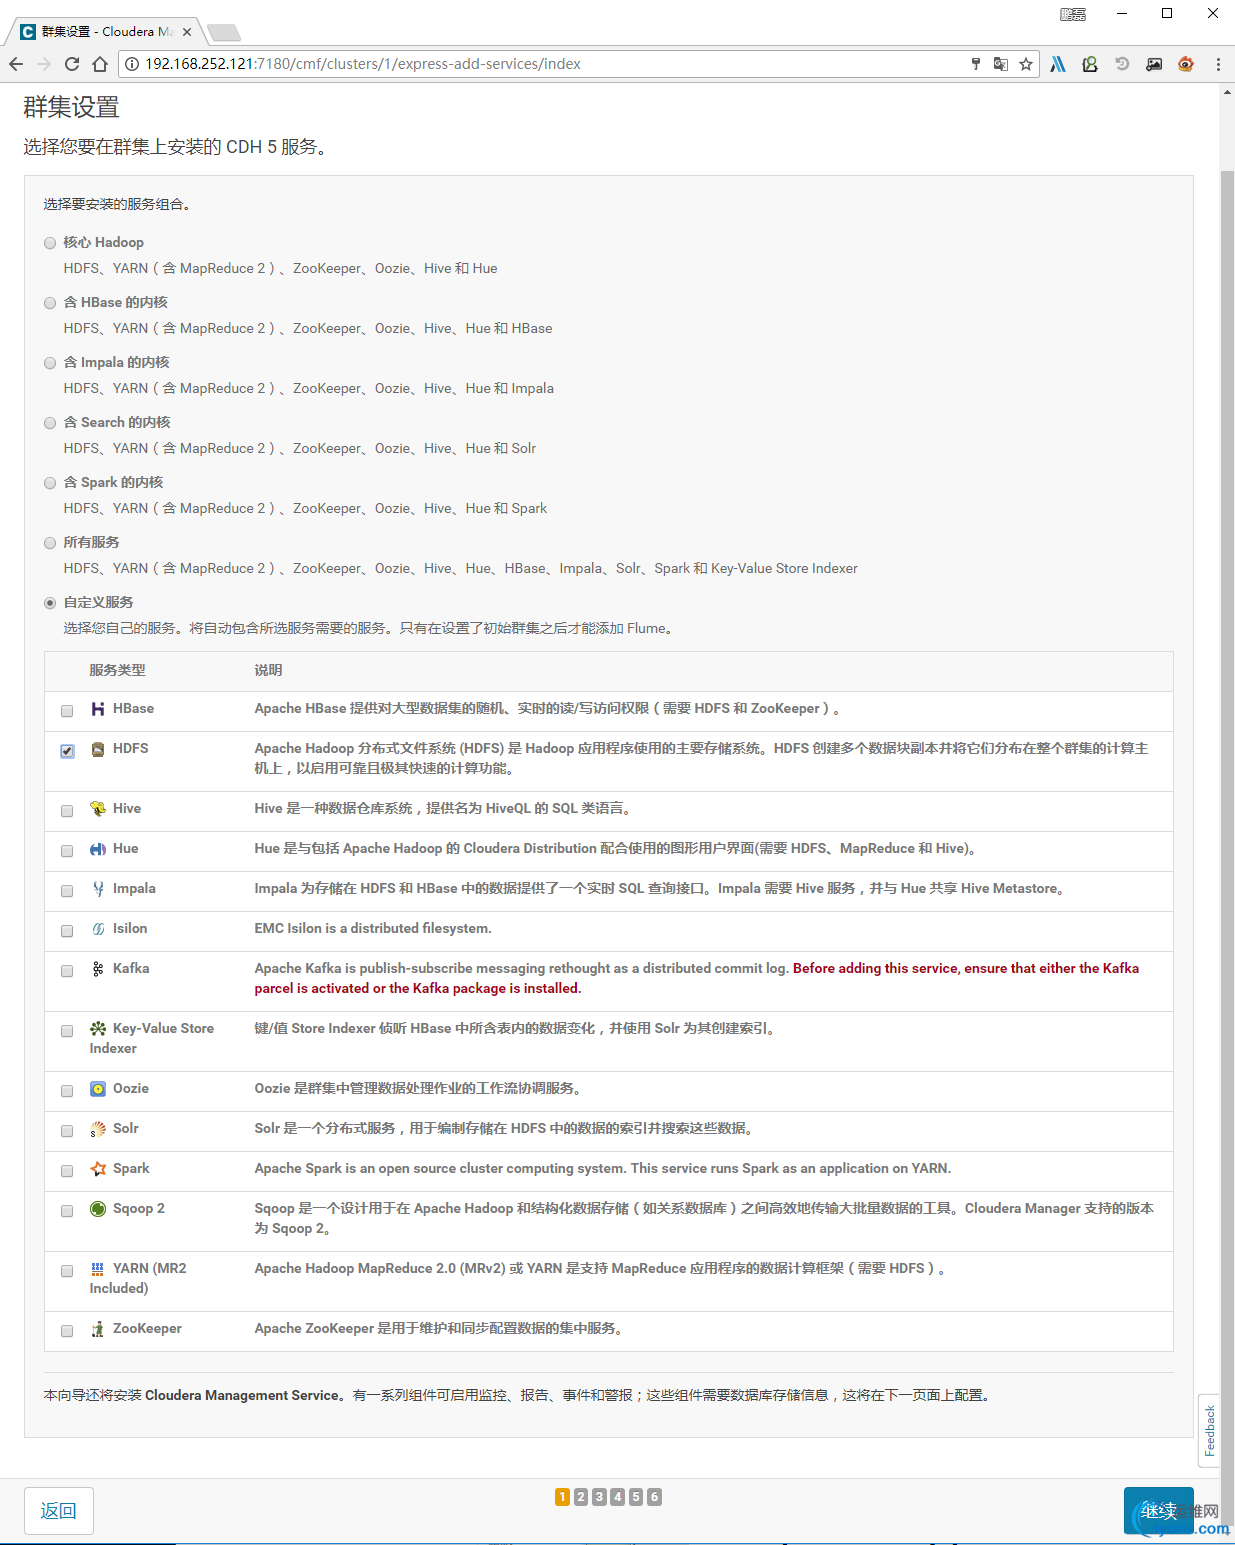Select the 所有服务 radio option
This screenshot has width=1235, height=1545.
[50, 543]
